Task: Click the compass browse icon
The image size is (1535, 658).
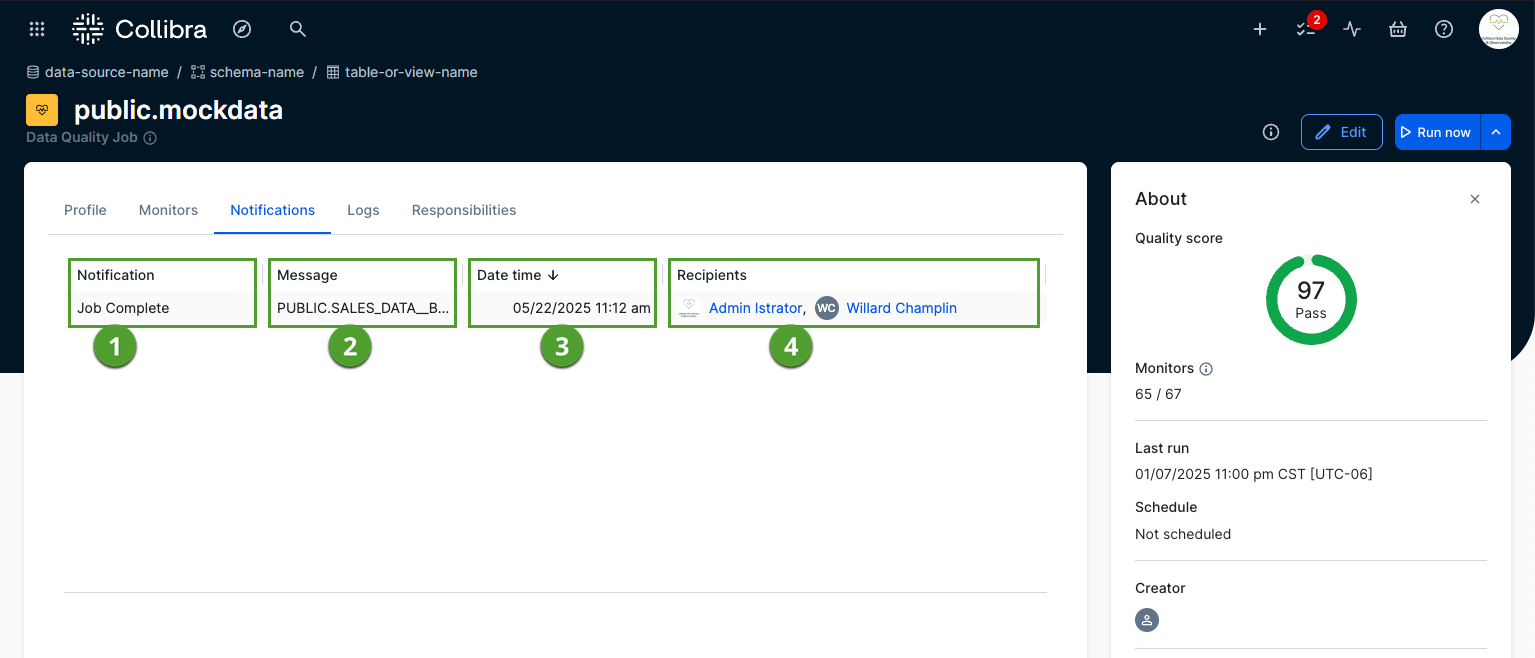Action: (x=242, y=29)
